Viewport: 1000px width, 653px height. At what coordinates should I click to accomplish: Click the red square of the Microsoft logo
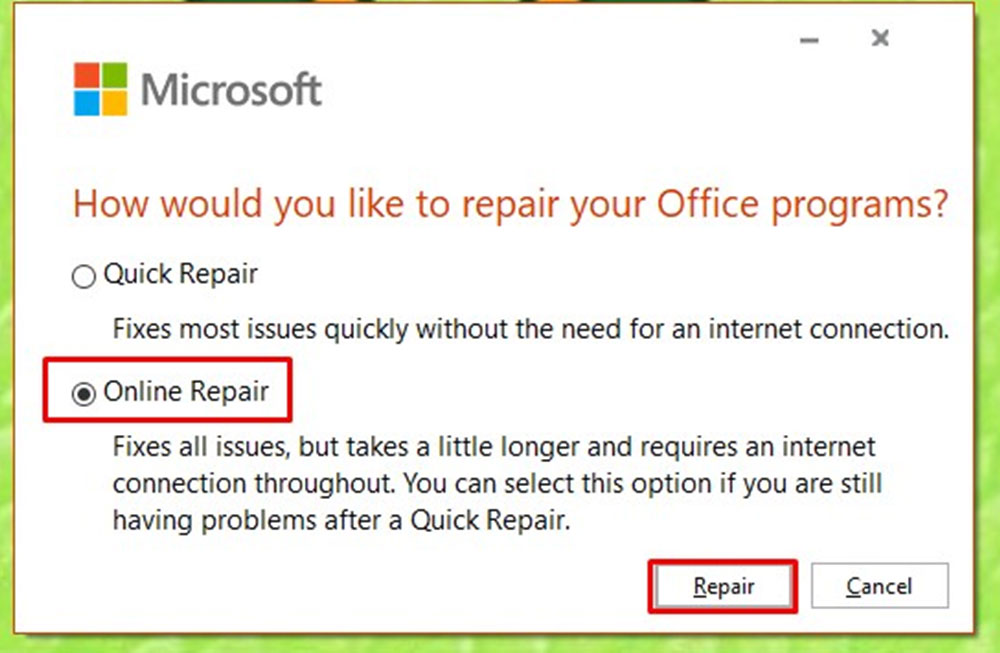click(87, 76)
